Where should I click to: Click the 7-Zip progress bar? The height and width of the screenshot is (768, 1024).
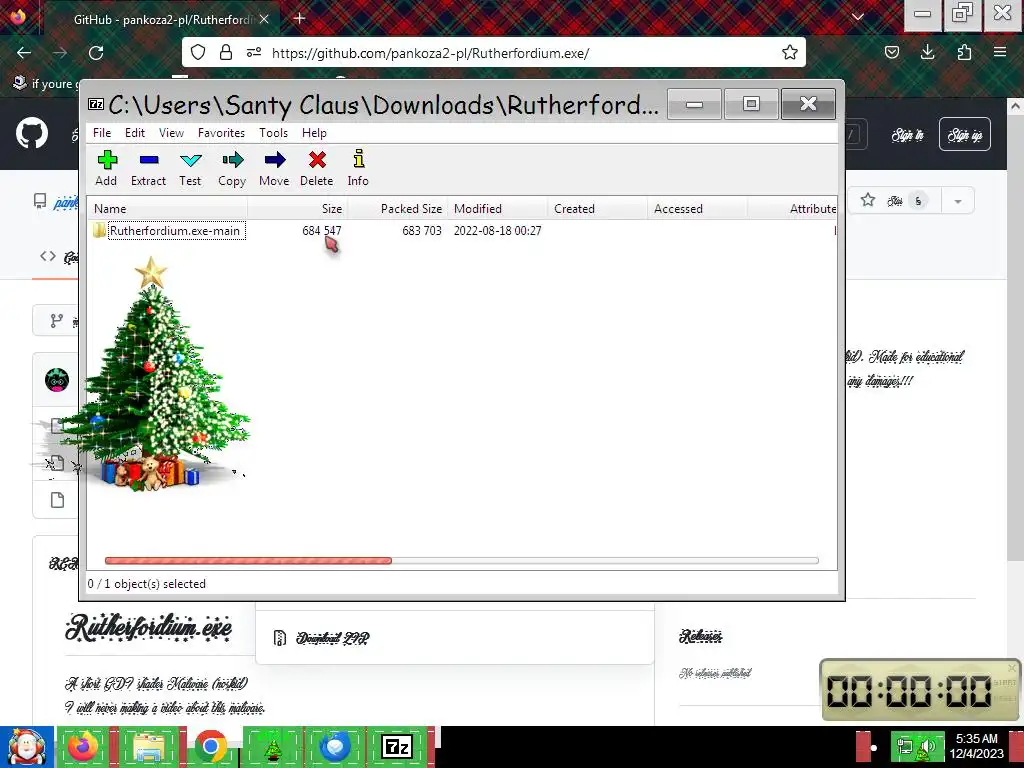point(461,560)
